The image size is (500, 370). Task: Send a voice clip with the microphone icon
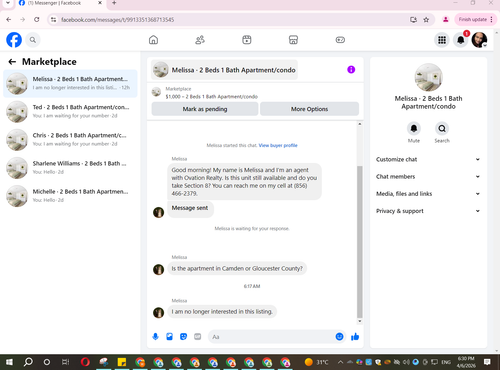click(x=155, y=337)
